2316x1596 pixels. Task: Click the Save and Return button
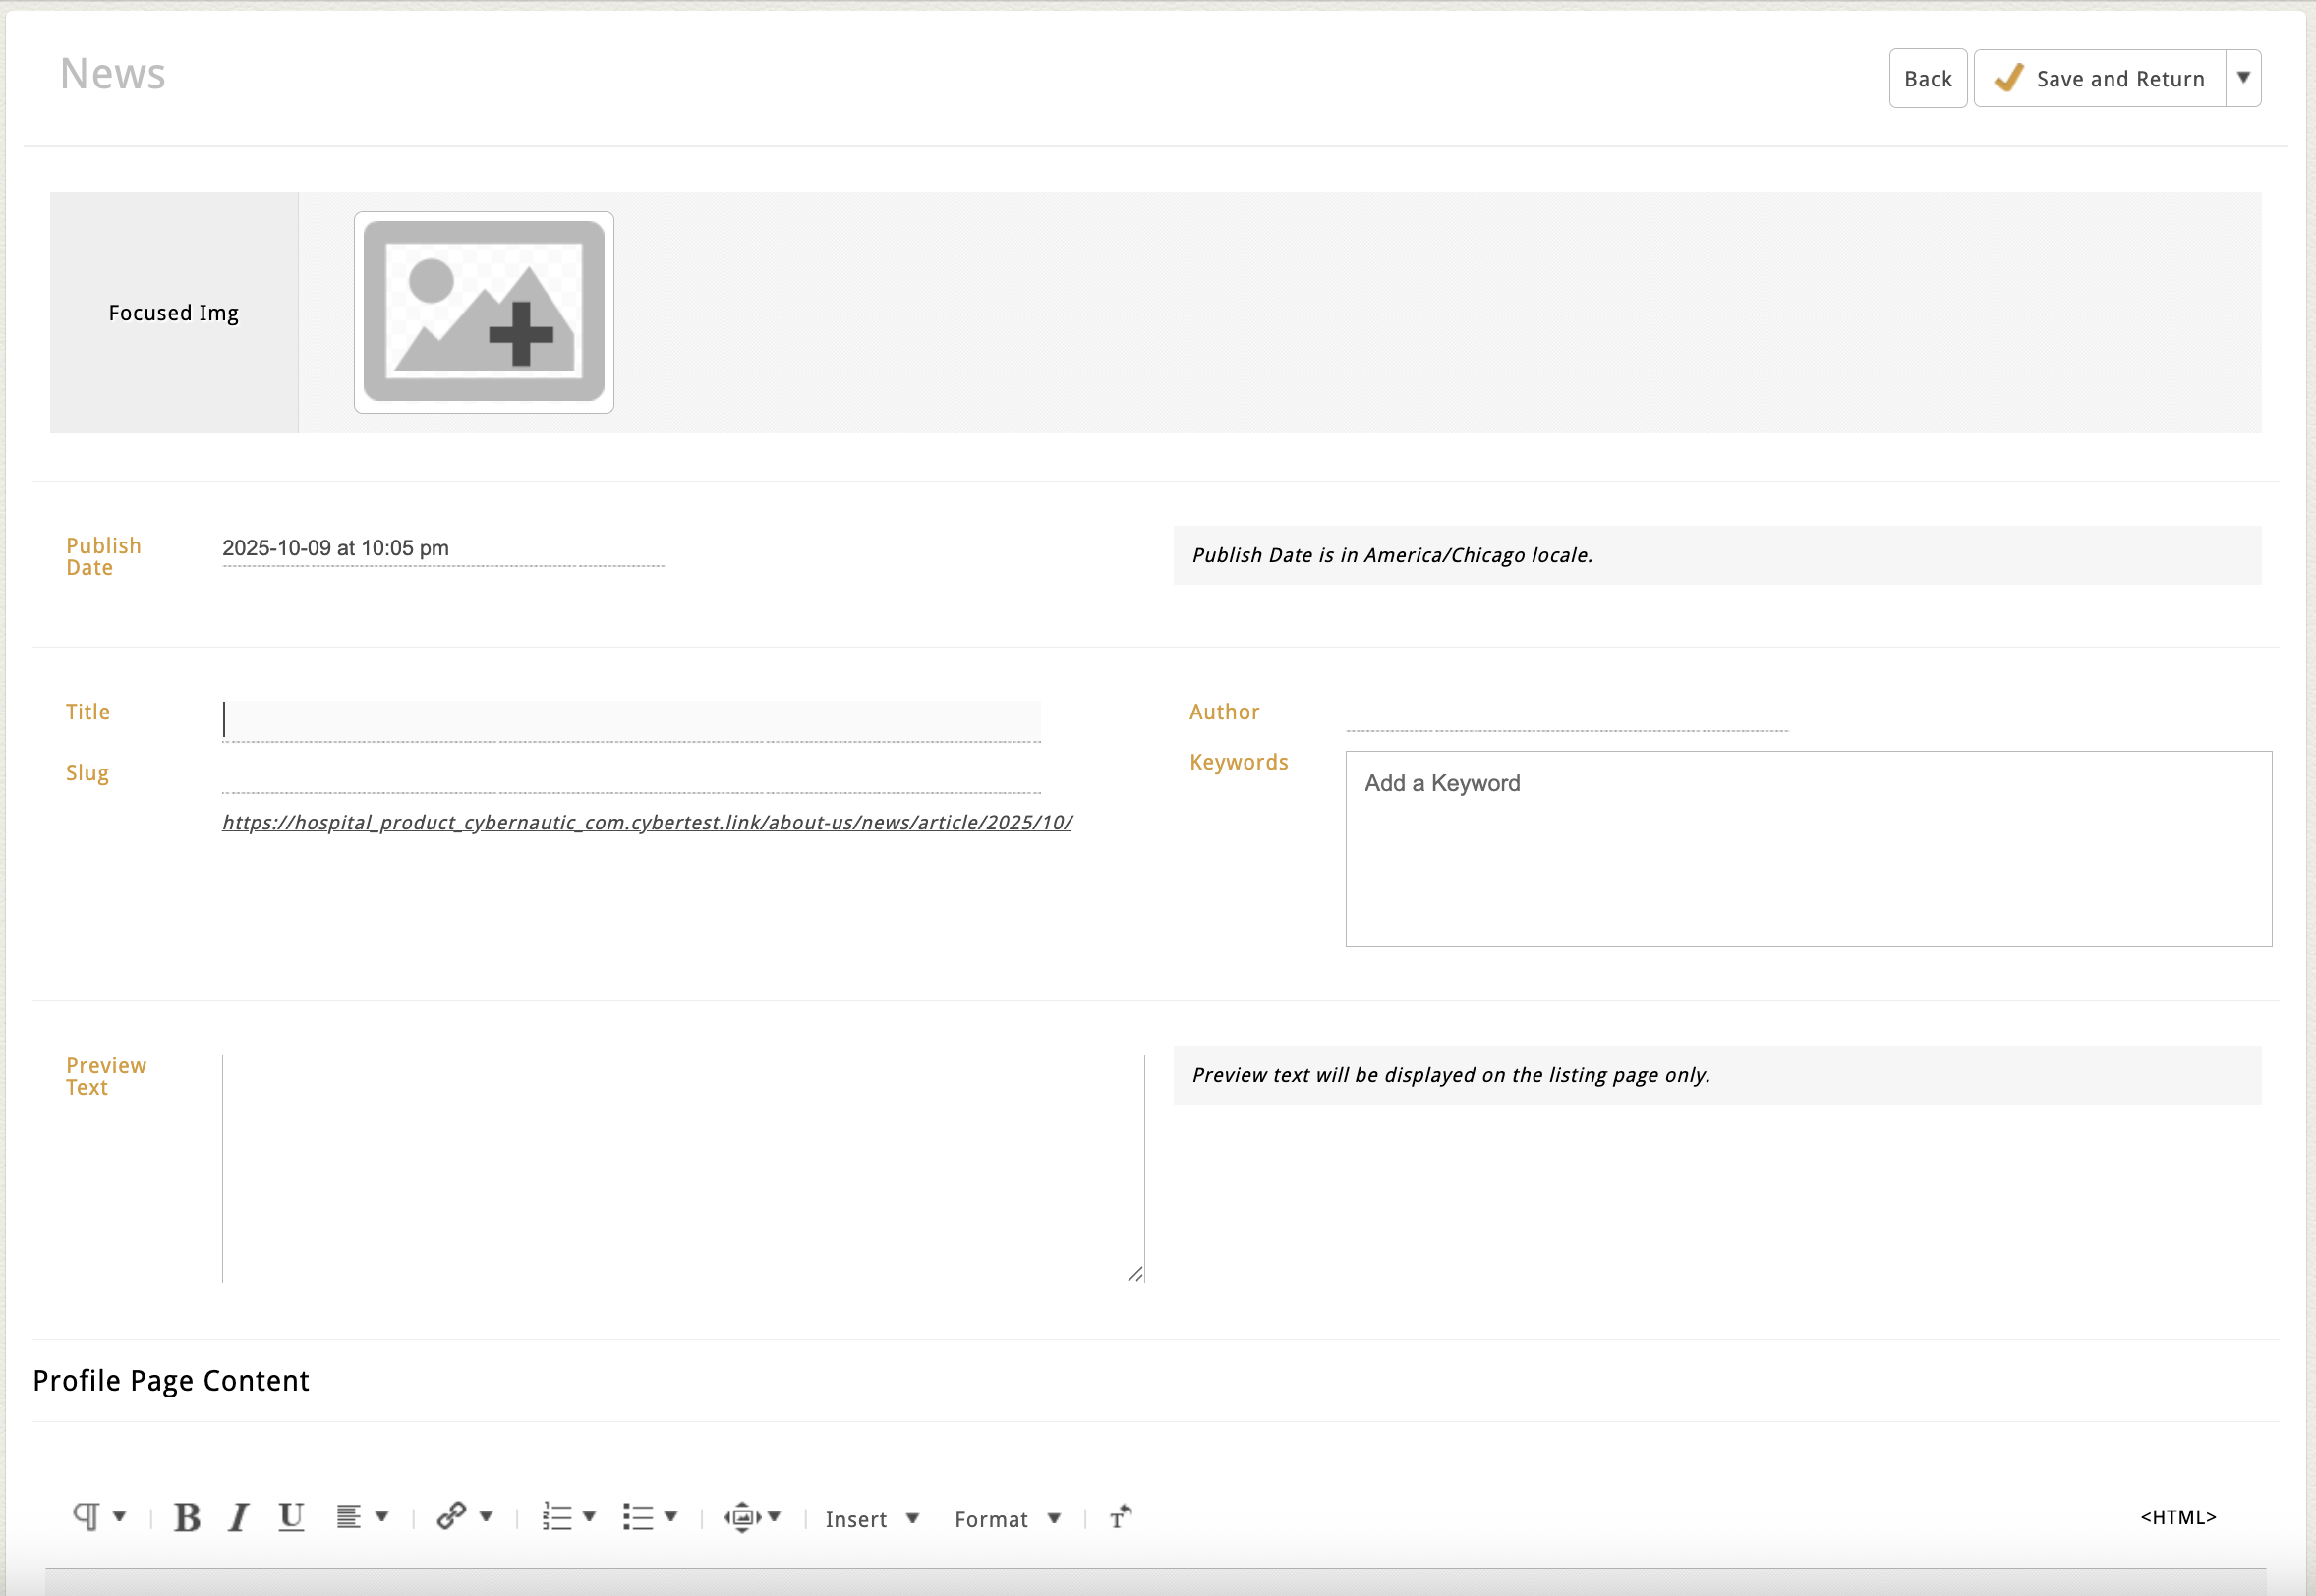click(2100, 78)
